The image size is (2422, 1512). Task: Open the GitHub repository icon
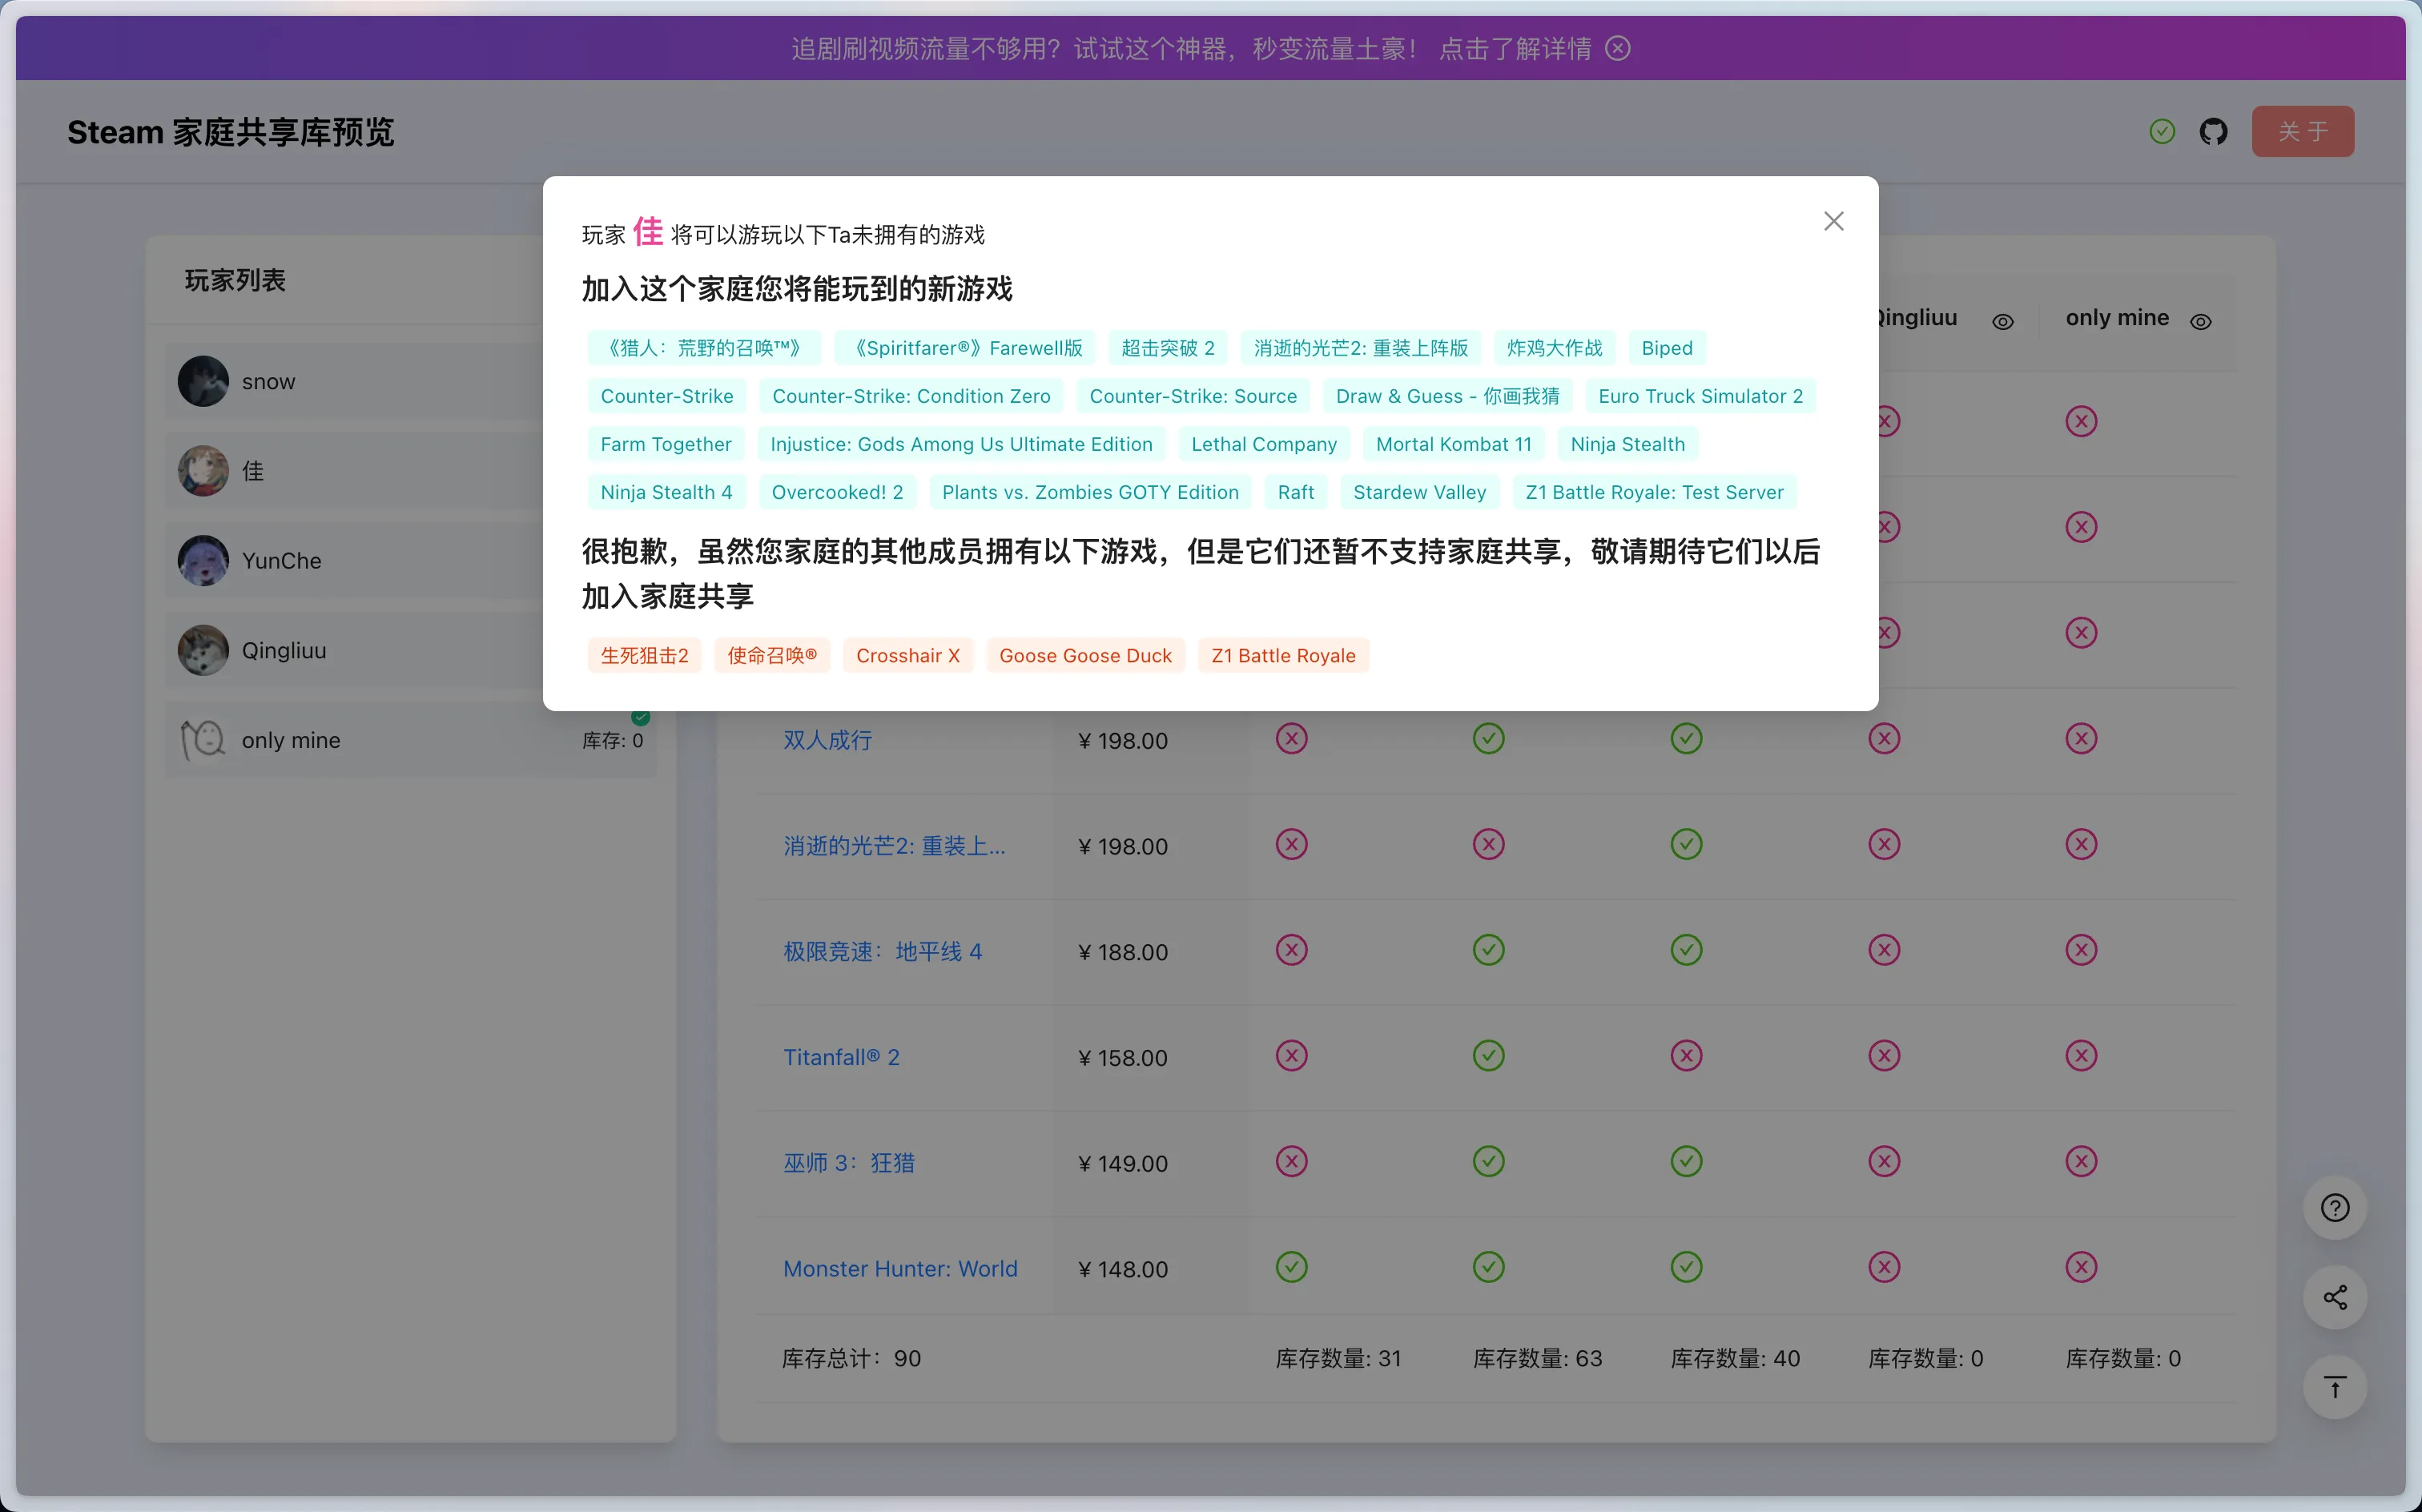pos(2213,131)
